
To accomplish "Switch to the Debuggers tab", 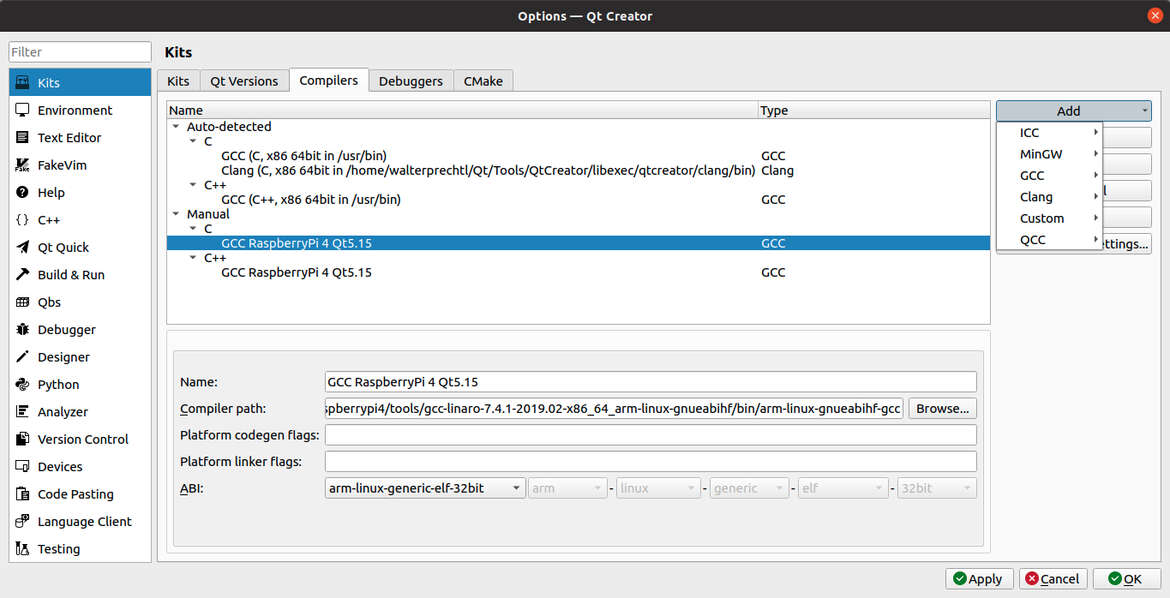I will [x=410, y=81].
